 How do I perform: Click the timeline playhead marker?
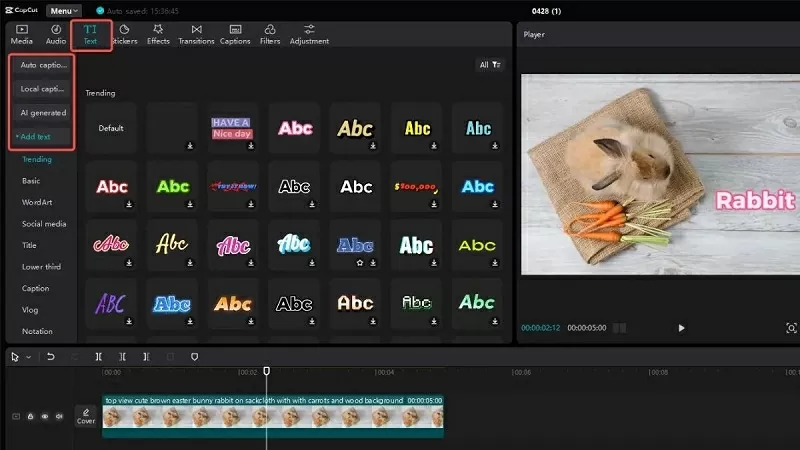coord(266,371)
